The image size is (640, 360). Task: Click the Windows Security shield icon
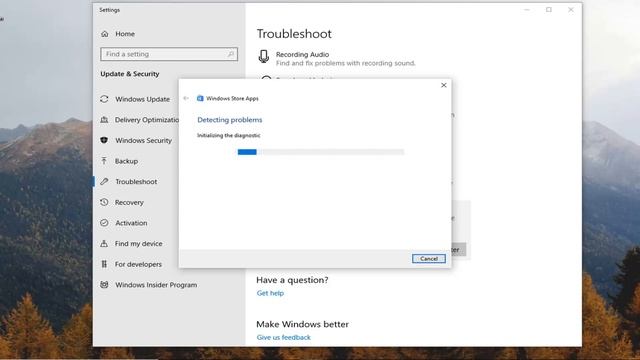104,140
